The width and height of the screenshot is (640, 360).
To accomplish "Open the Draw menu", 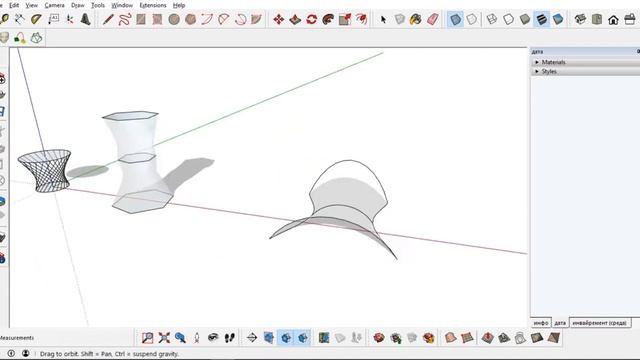I will (x=78, y=5).
